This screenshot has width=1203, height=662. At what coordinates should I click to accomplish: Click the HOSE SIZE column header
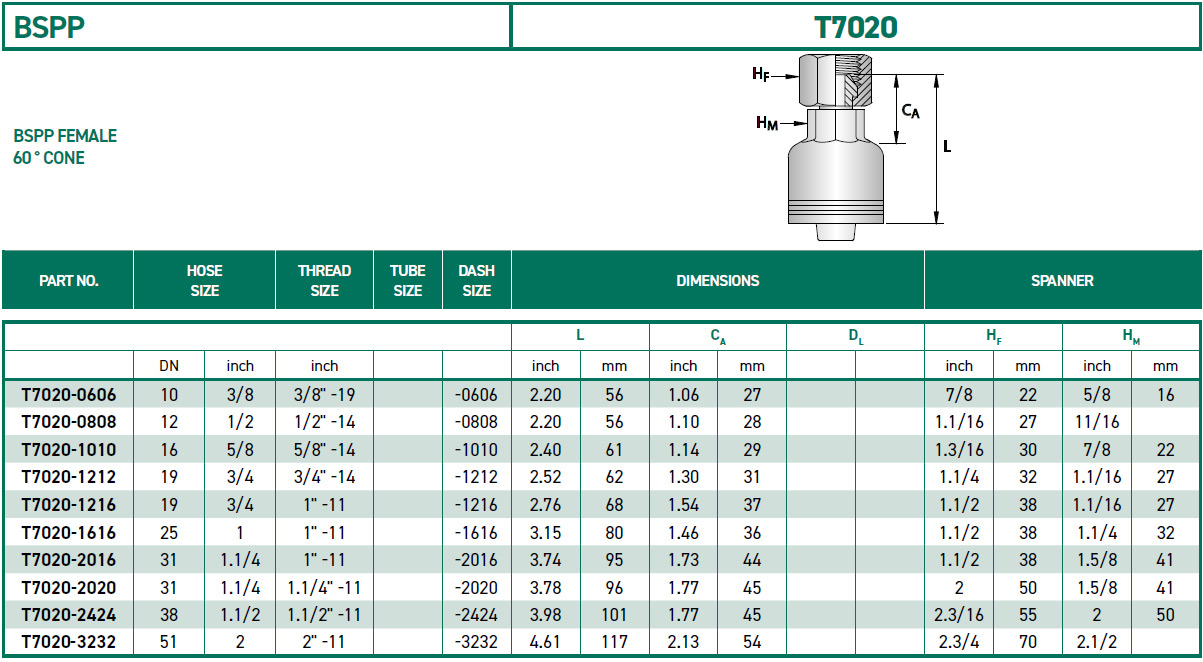point(204,281)
